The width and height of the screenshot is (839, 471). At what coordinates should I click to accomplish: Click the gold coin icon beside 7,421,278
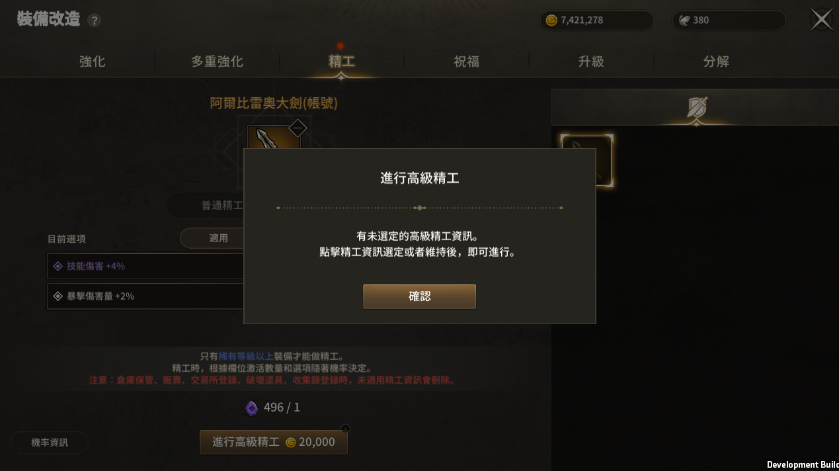pyautogui.click(x=551, y=20)
